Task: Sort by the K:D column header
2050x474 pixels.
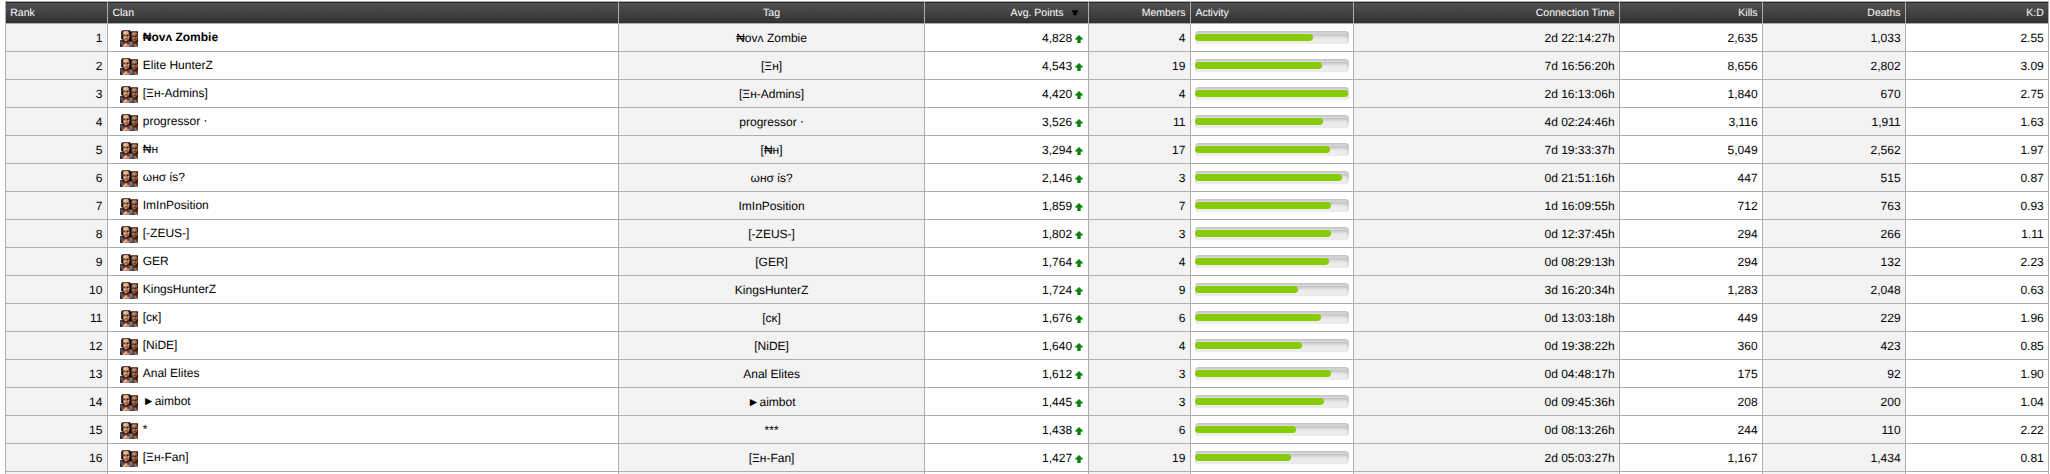Action: point(2034,13)
